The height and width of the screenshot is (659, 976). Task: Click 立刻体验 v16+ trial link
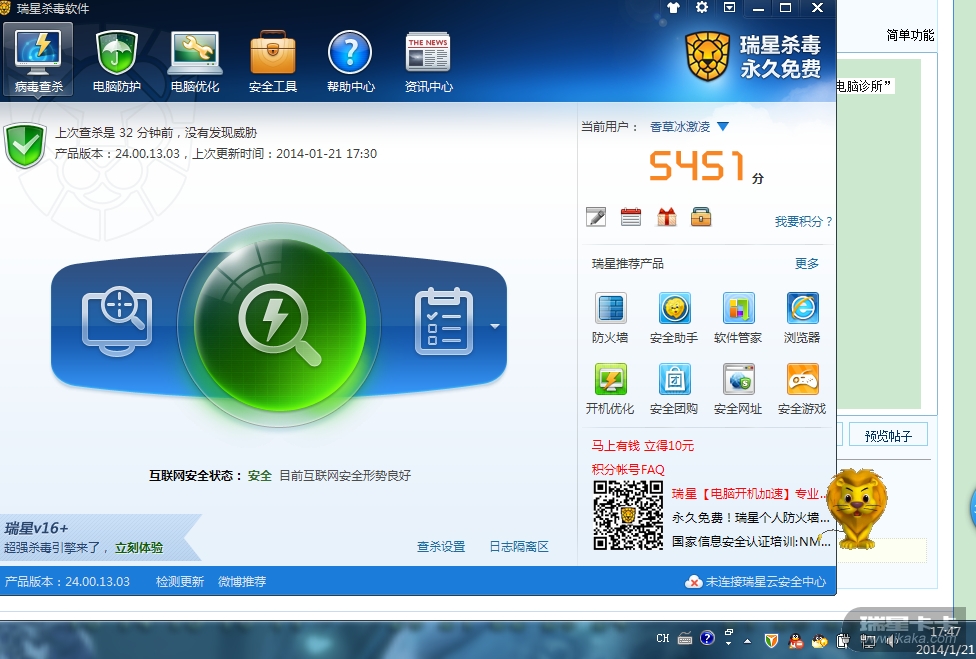point(139,548)
